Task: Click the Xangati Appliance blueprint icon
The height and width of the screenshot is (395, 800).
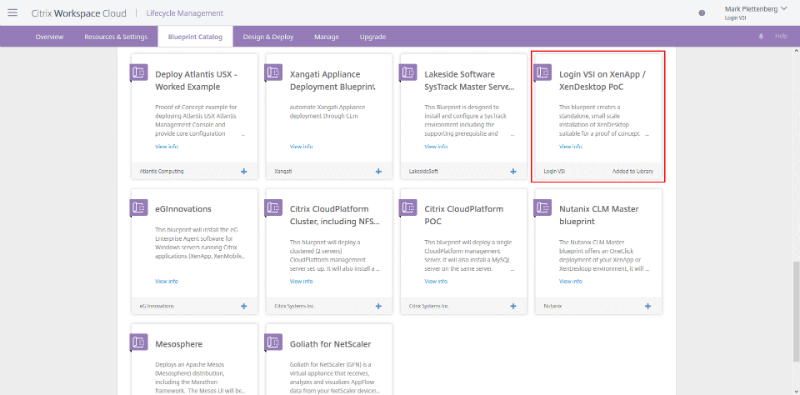Action: (x=274, y=72)
